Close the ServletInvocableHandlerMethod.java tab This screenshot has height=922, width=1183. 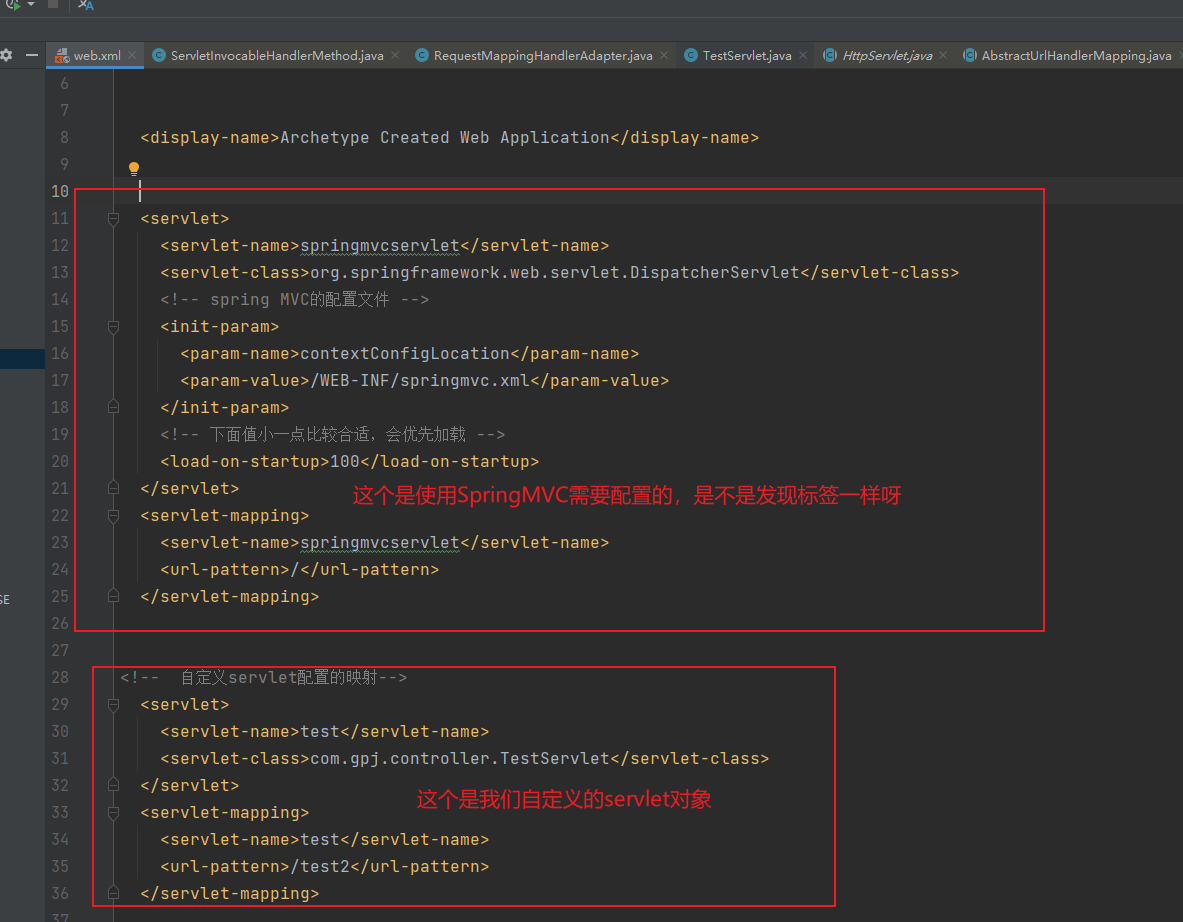[395, 55]
